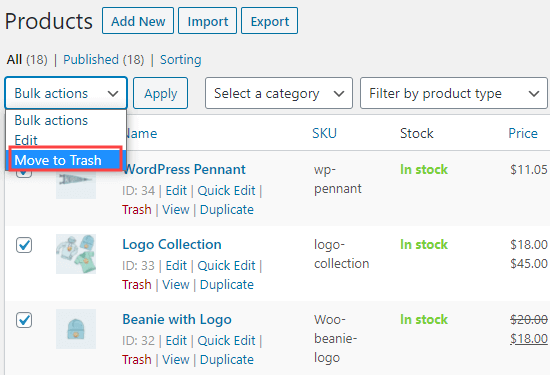Quick Edit the Beanie with Logo
The image size is (550, 375).
coord(226,341)
